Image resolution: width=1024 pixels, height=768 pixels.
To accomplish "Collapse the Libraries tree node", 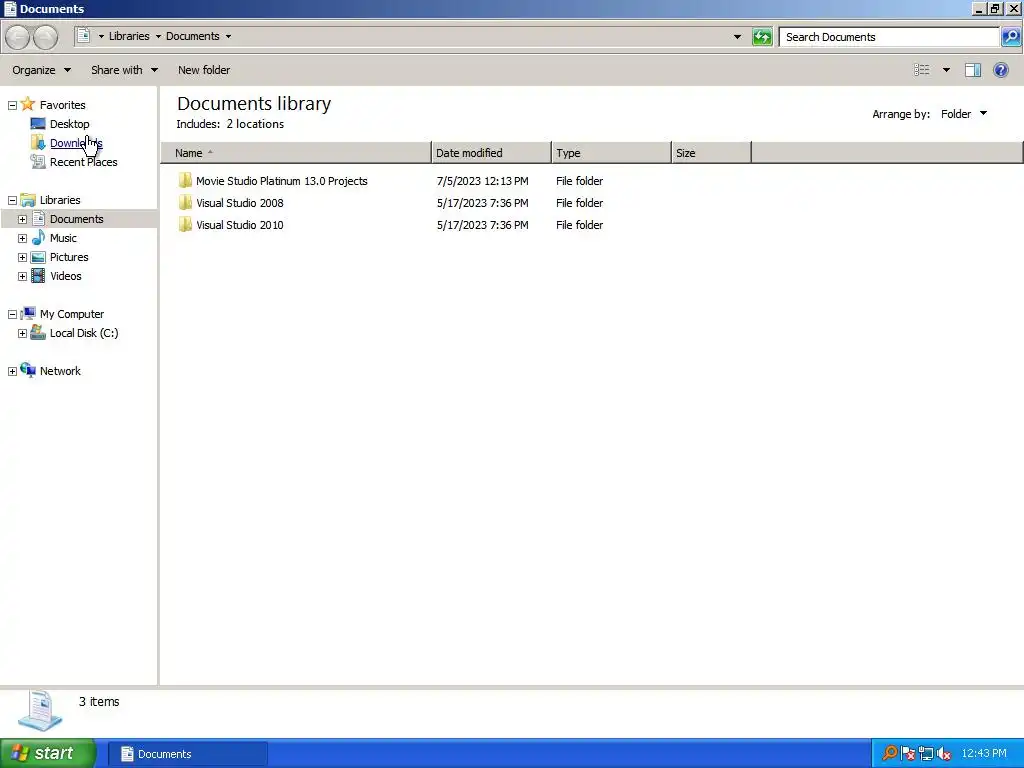I will click(12, 200).
